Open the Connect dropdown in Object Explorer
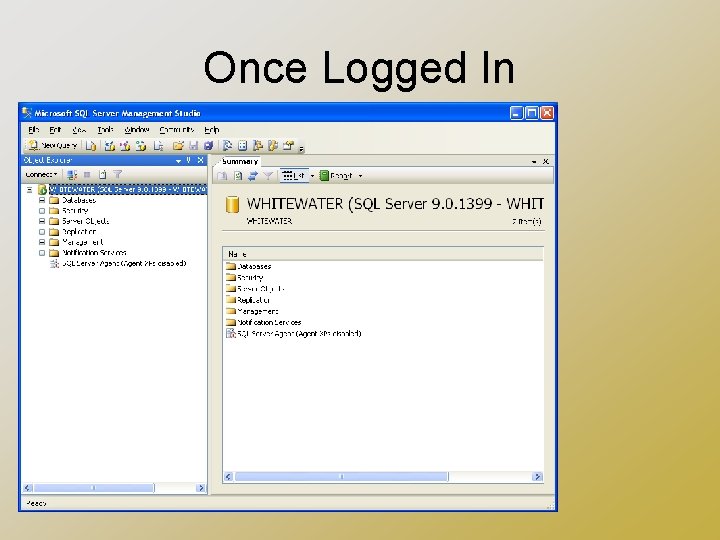 (x=41, y=174)
